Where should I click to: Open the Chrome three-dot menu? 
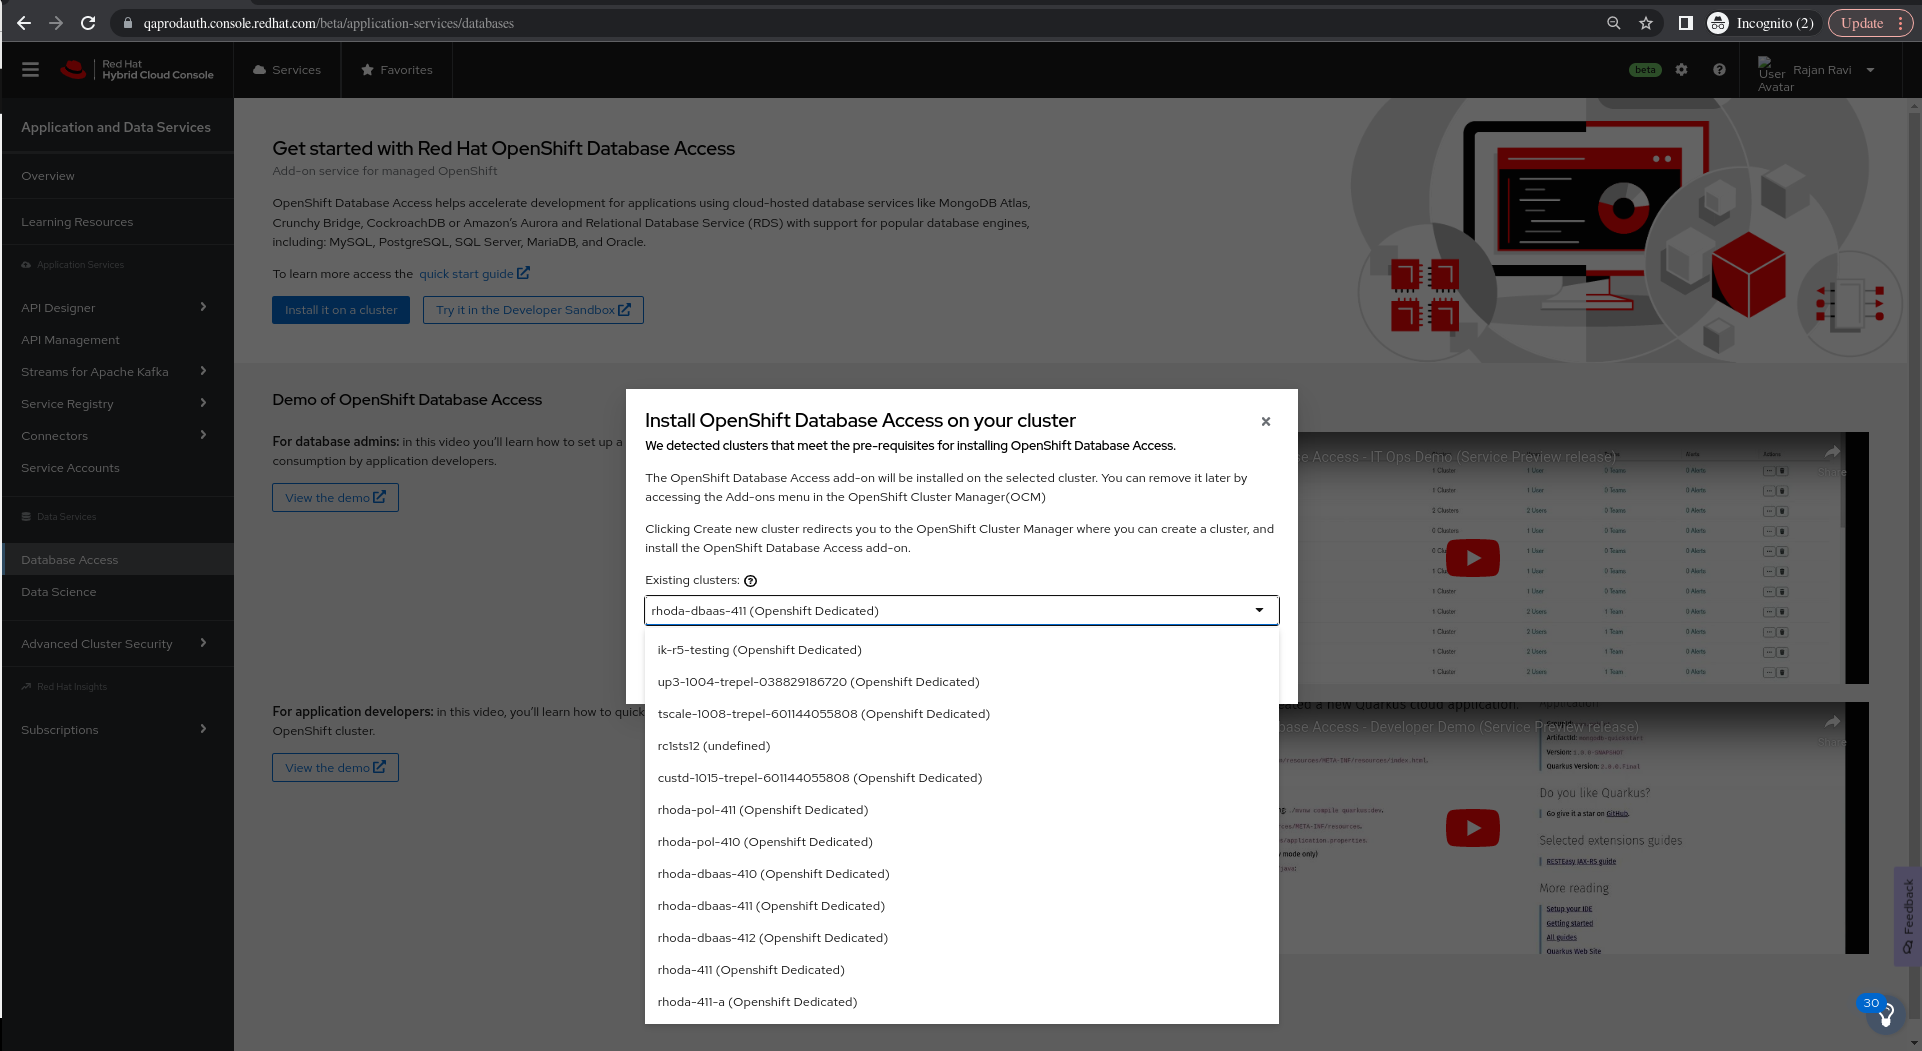coord(1901,23)
